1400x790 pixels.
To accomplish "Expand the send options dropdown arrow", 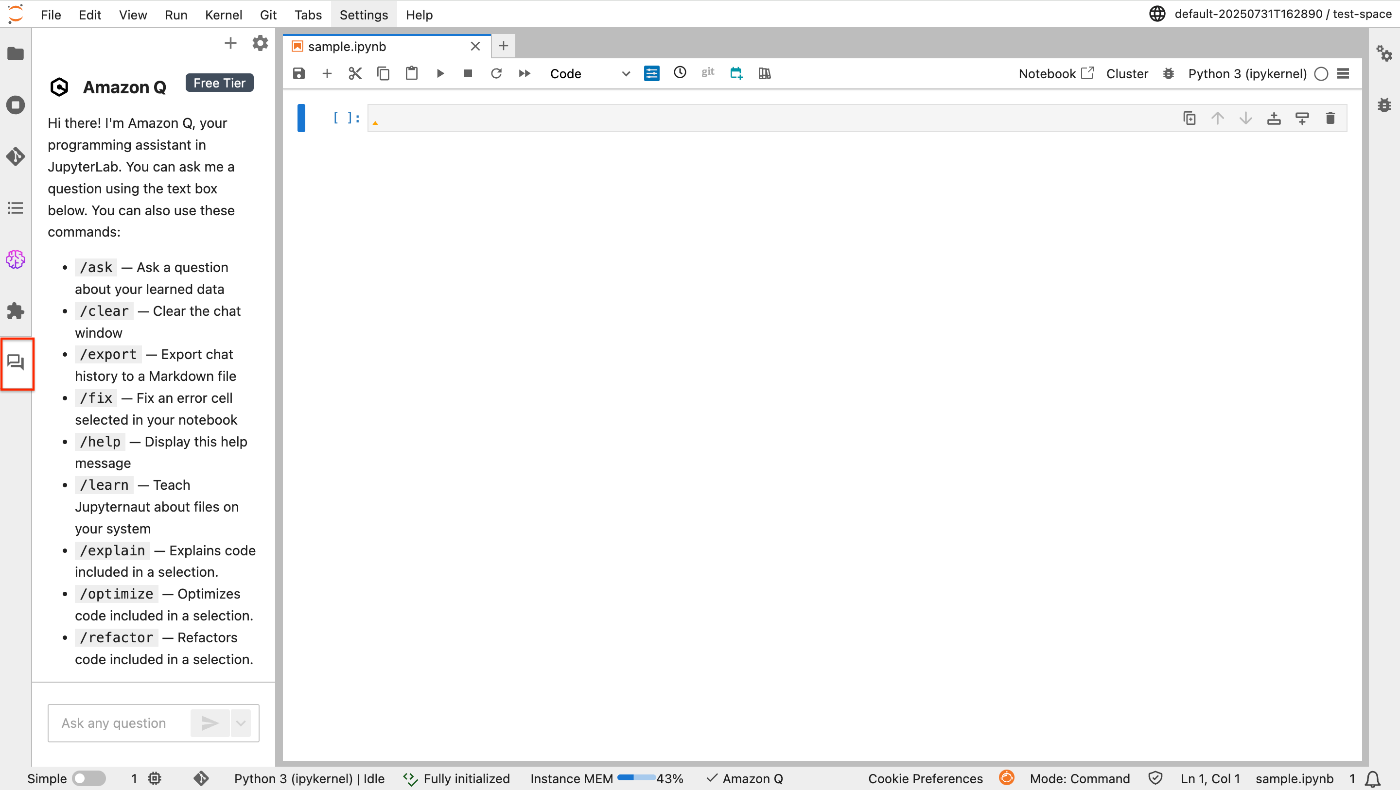I will click(x=240, y=723).
